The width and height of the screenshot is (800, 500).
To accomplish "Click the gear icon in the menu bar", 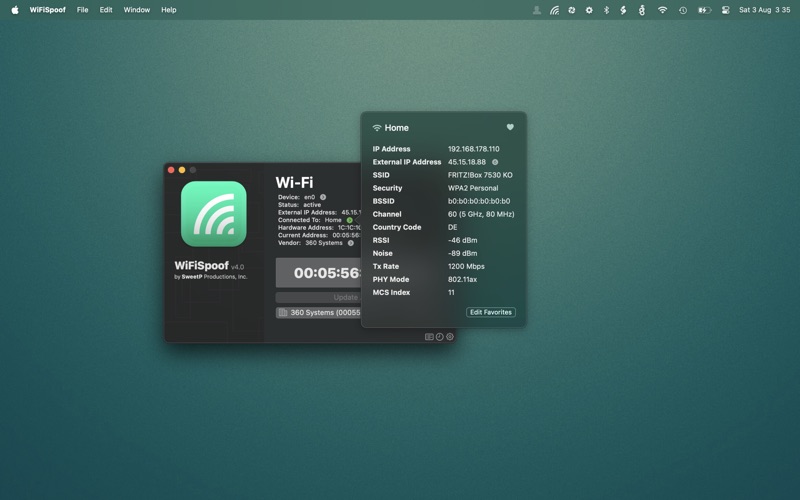I will point(589,10).
